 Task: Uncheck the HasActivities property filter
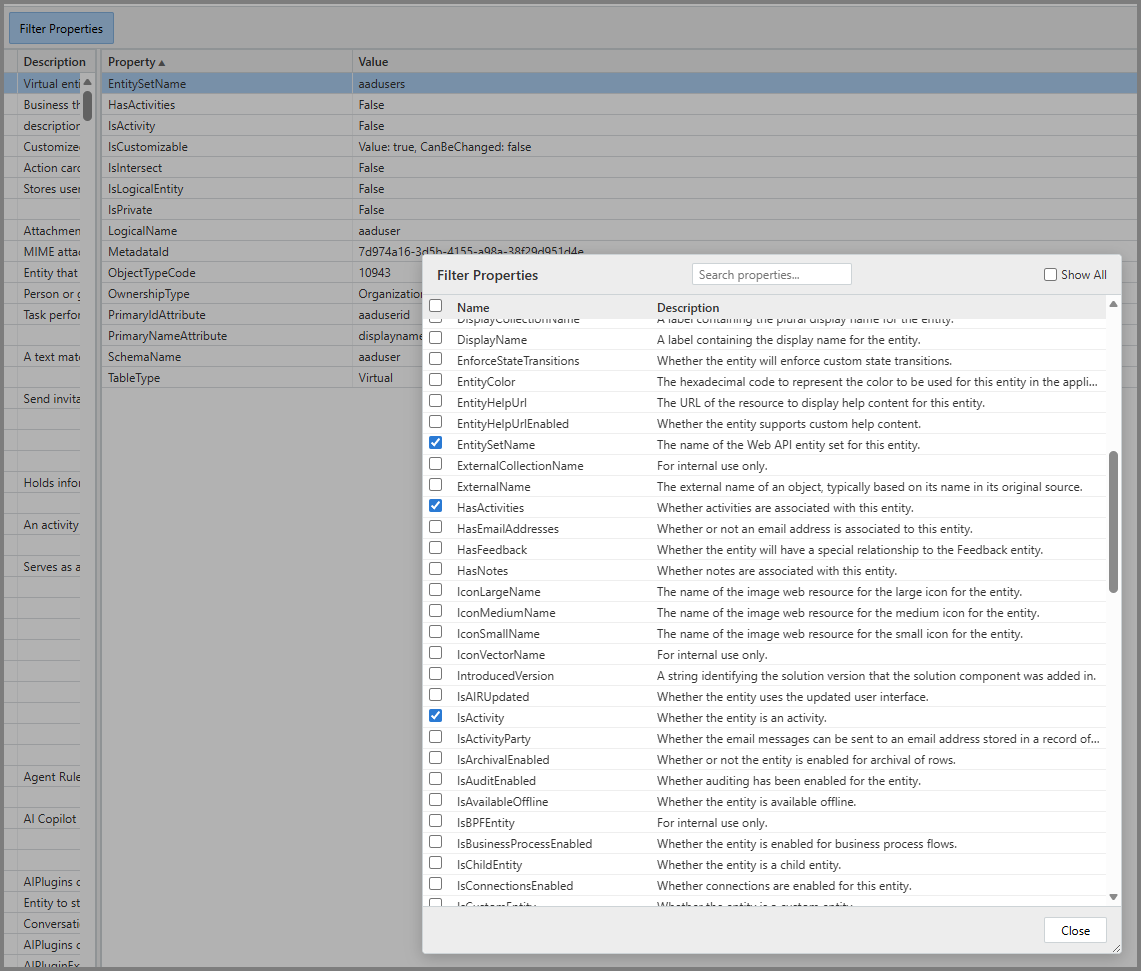tap(435, 505)
